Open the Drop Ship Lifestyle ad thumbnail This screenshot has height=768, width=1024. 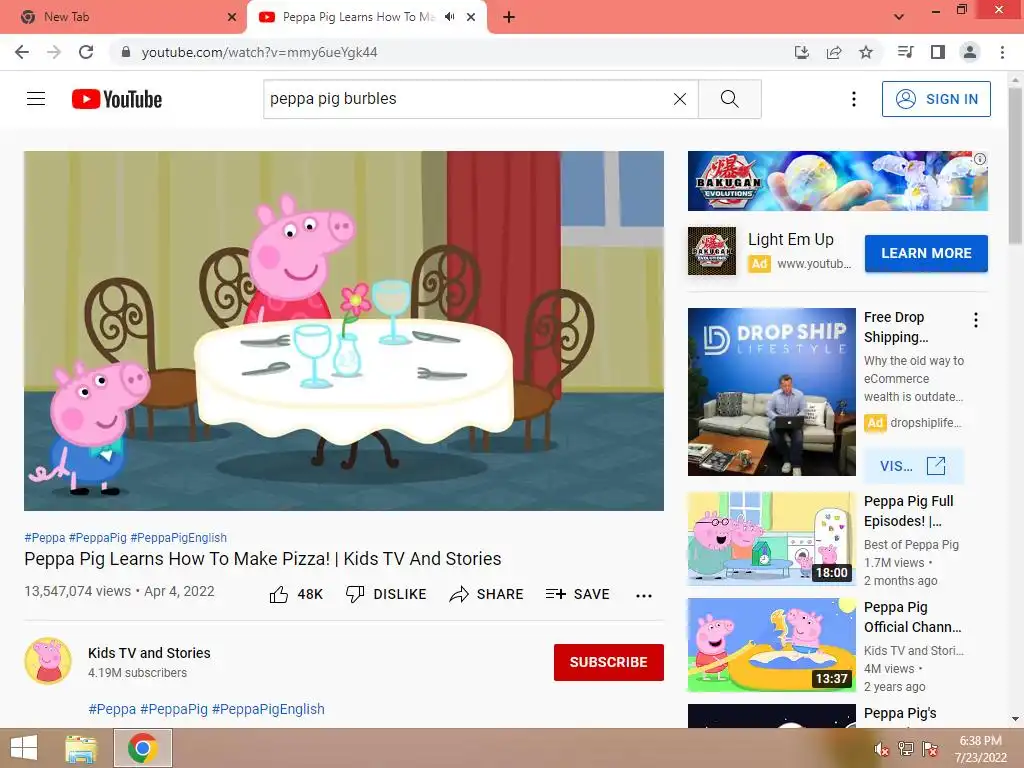[771, 392]
